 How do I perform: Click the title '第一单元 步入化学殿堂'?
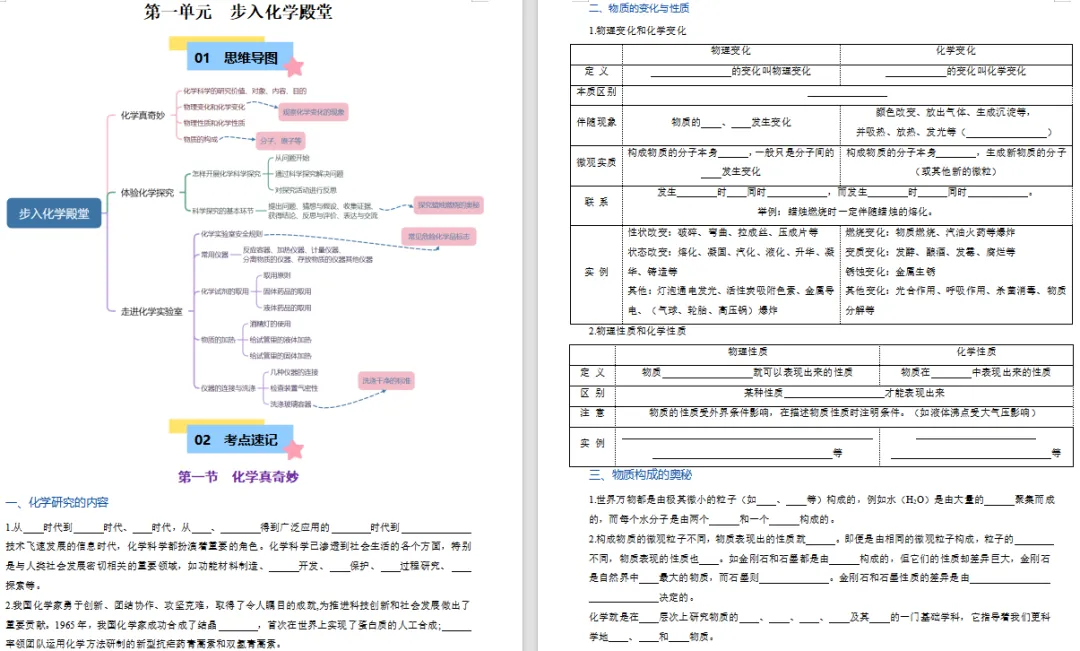click(238, 12)
